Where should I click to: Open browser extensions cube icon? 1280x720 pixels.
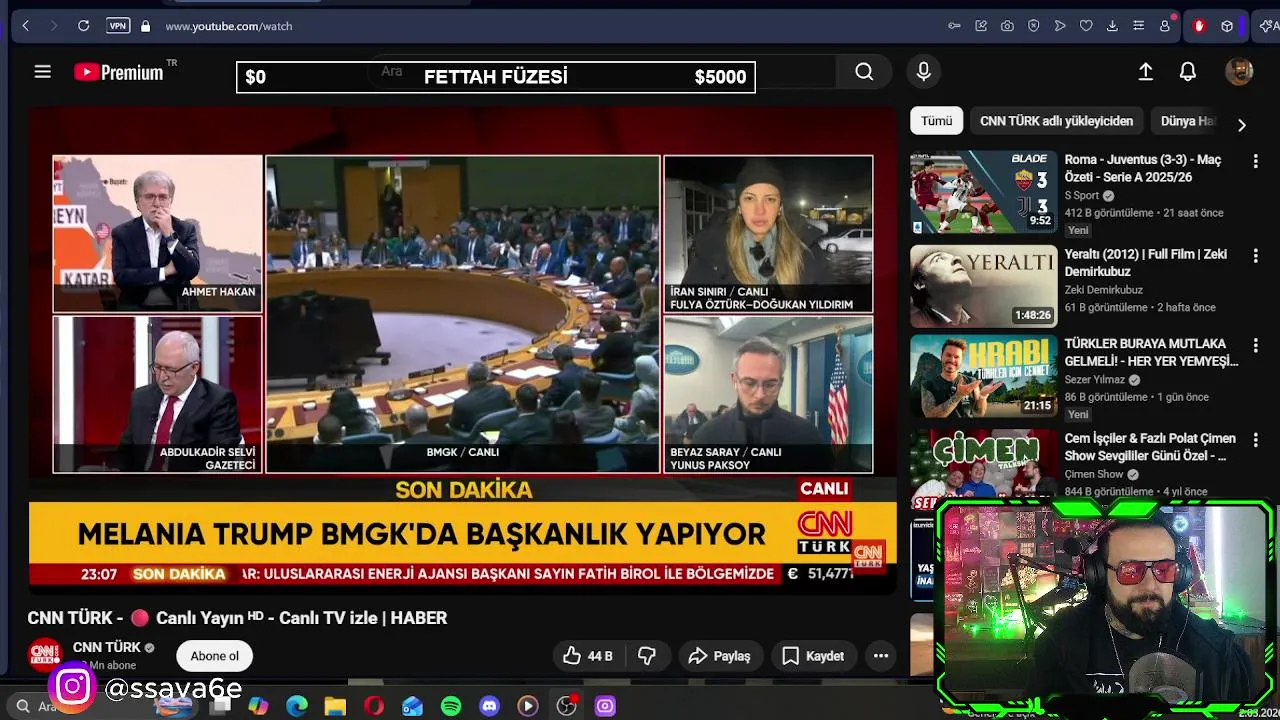click(1227, 26)
